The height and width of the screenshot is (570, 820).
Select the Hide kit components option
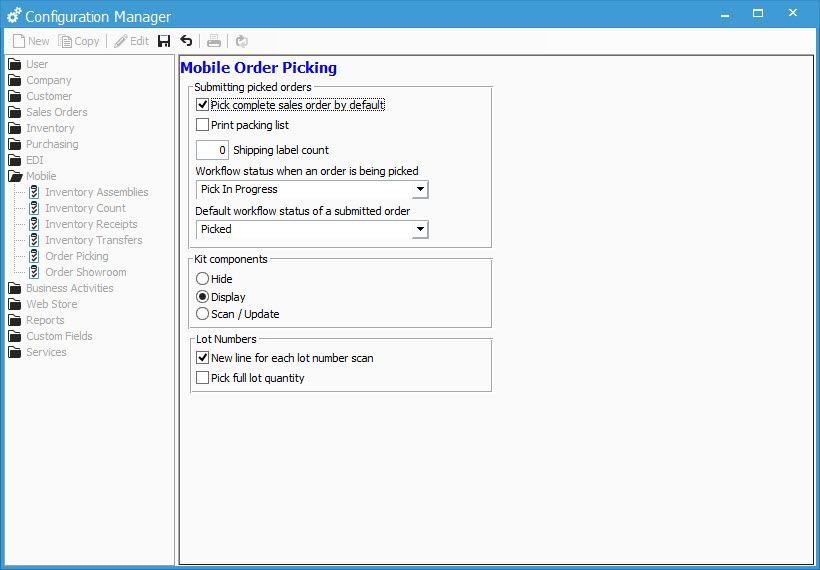(x=202, y=279)
